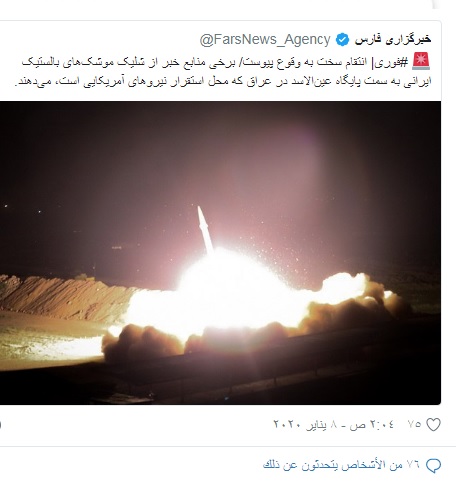This screenshot has height=483, width=456.
Task: Click the dark road at bottom of the photo
Action: pyautogui.click(x=267, y=377)
